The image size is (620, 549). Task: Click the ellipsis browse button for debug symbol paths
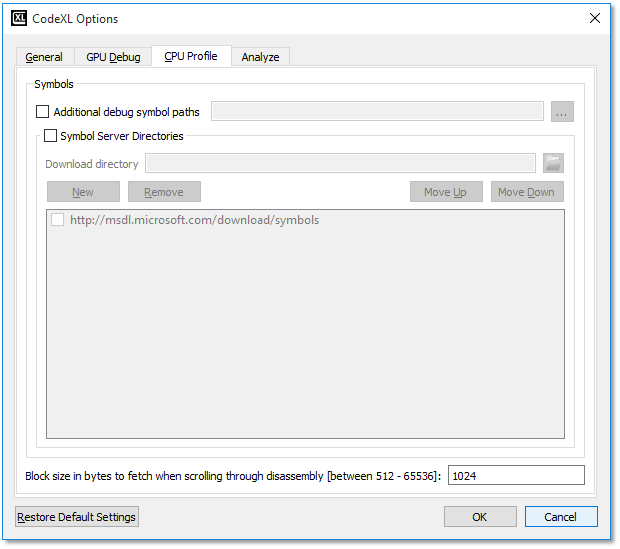coord(562,112)
